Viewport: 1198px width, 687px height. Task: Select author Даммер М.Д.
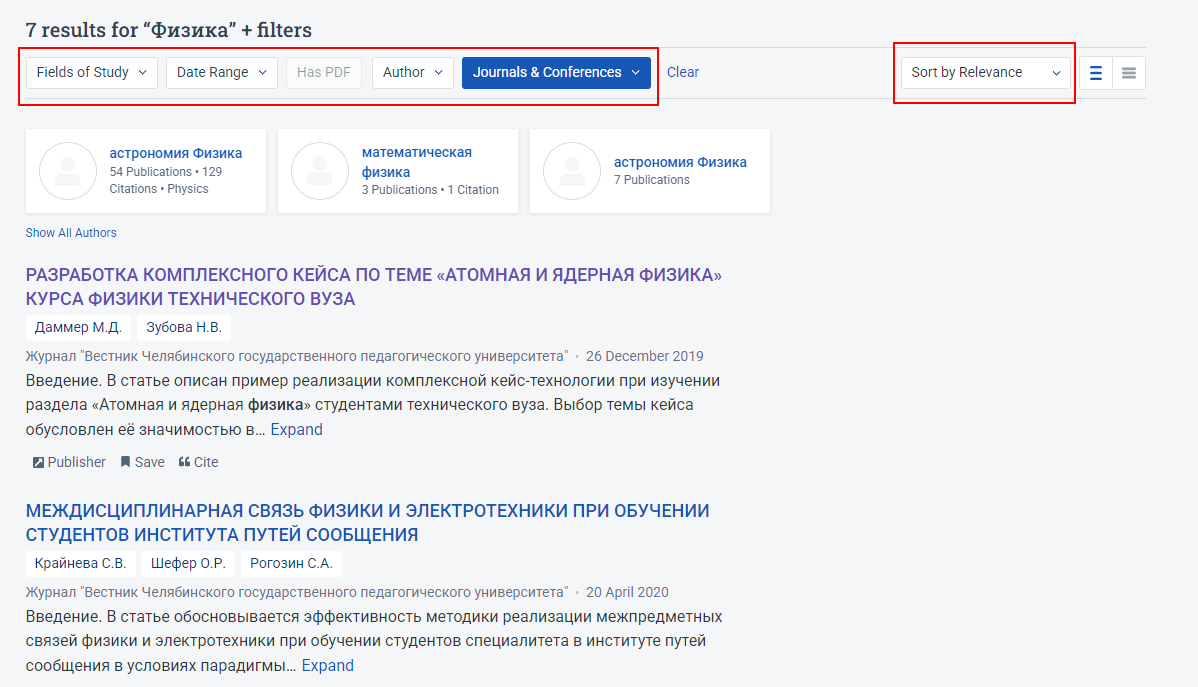[x=77, y=326]
